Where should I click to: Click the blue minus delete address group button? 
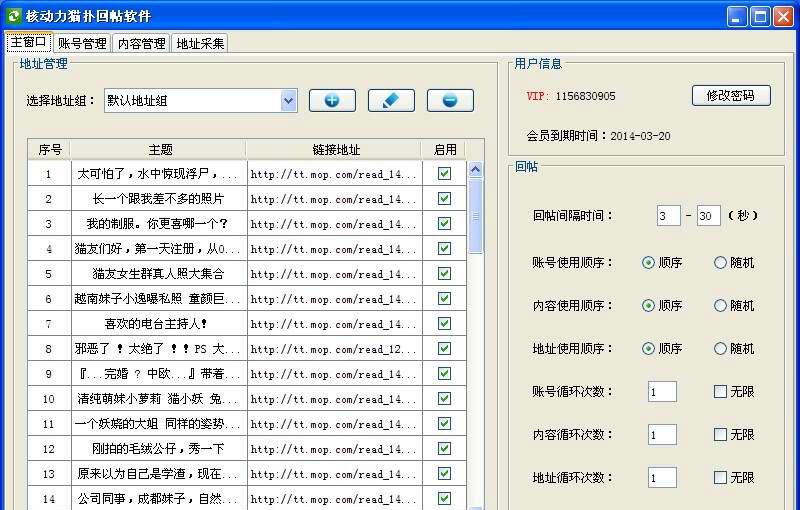point(450,100)
